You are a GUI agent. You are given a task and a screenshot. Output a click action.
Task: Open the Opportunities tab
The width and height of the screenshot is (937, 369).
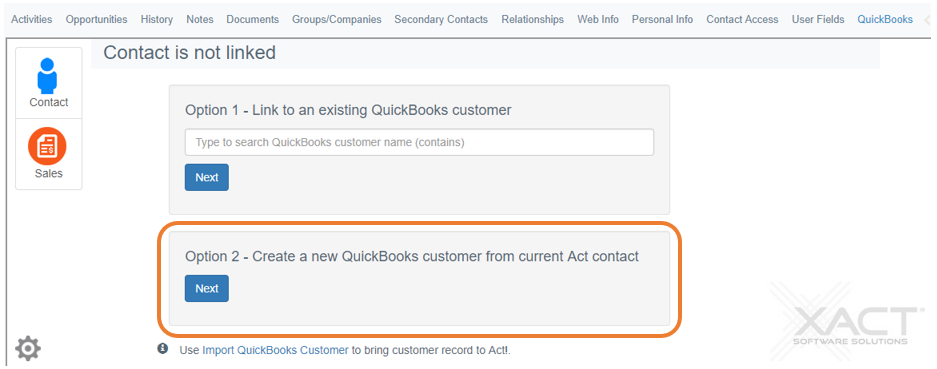click(96, 19)
